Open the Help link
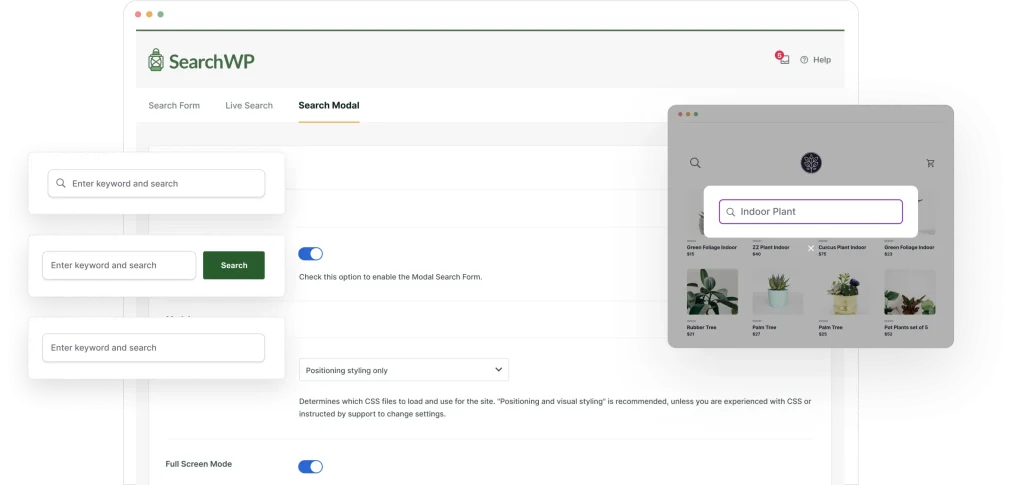 pos(822,59)
